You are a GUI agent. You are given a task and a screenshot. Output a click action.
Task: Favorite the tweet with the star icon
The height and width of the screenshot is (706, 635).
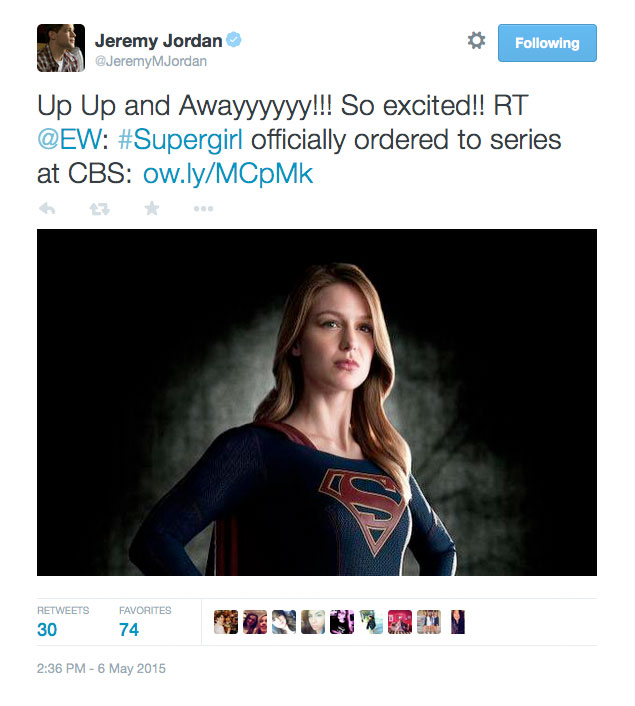click(x=152, y=208)
